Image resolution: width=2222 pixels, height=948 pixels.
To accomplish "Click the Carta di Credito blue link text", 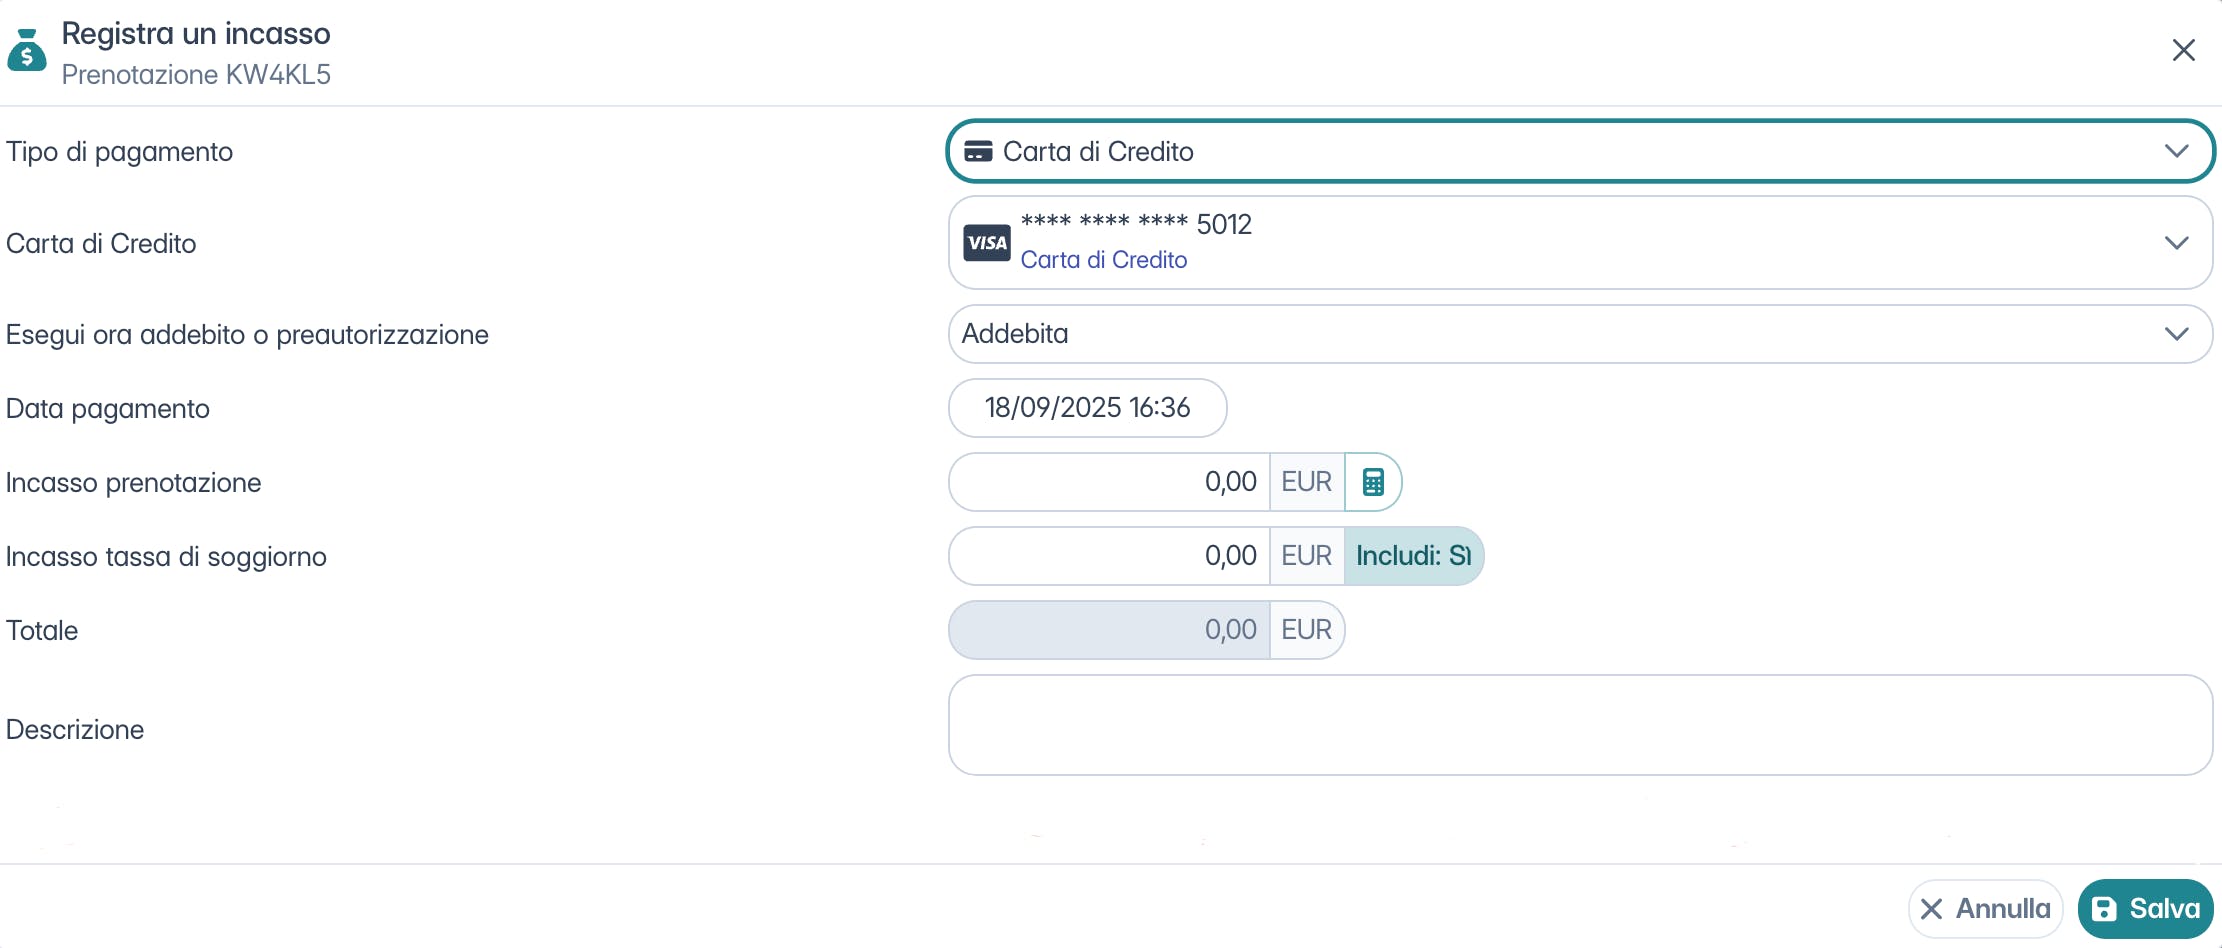I will coord(1104,260).
